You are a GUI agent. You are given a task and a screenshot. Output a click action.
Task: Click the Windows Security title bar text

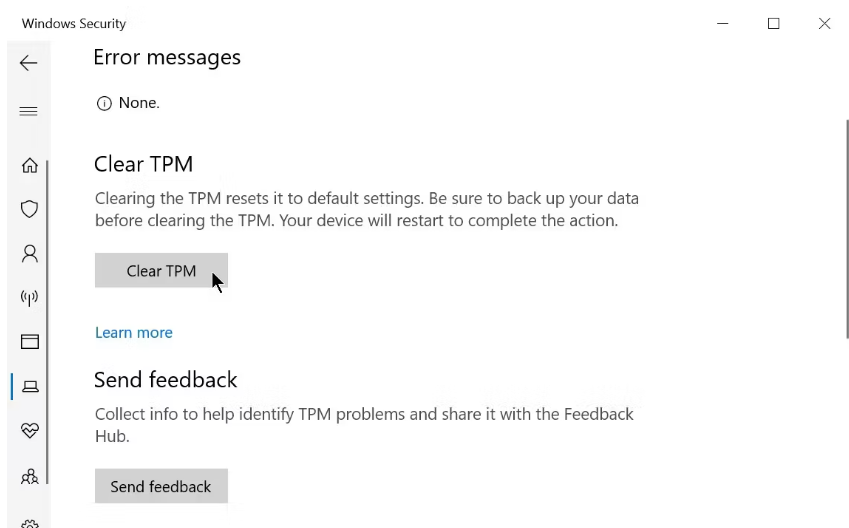point(74,23)
